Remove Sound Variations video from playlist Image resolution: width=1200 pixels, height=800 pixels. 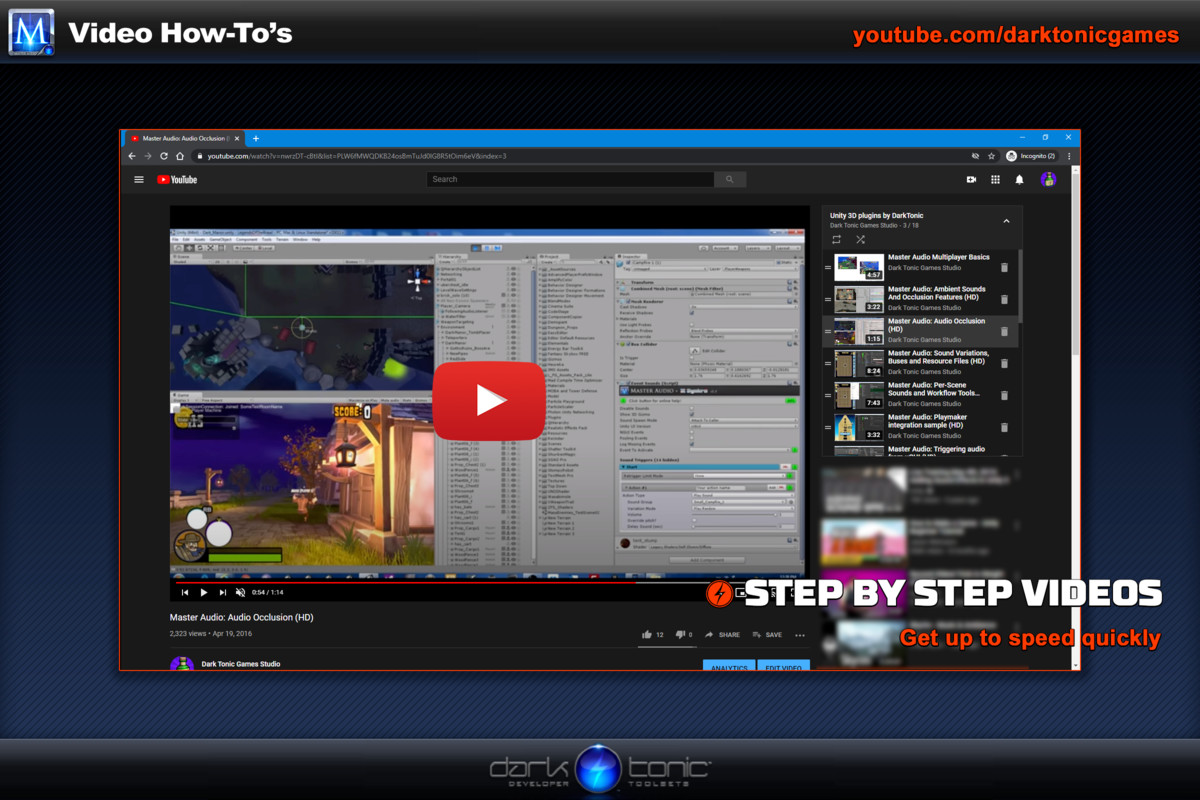pos(1005,364)
